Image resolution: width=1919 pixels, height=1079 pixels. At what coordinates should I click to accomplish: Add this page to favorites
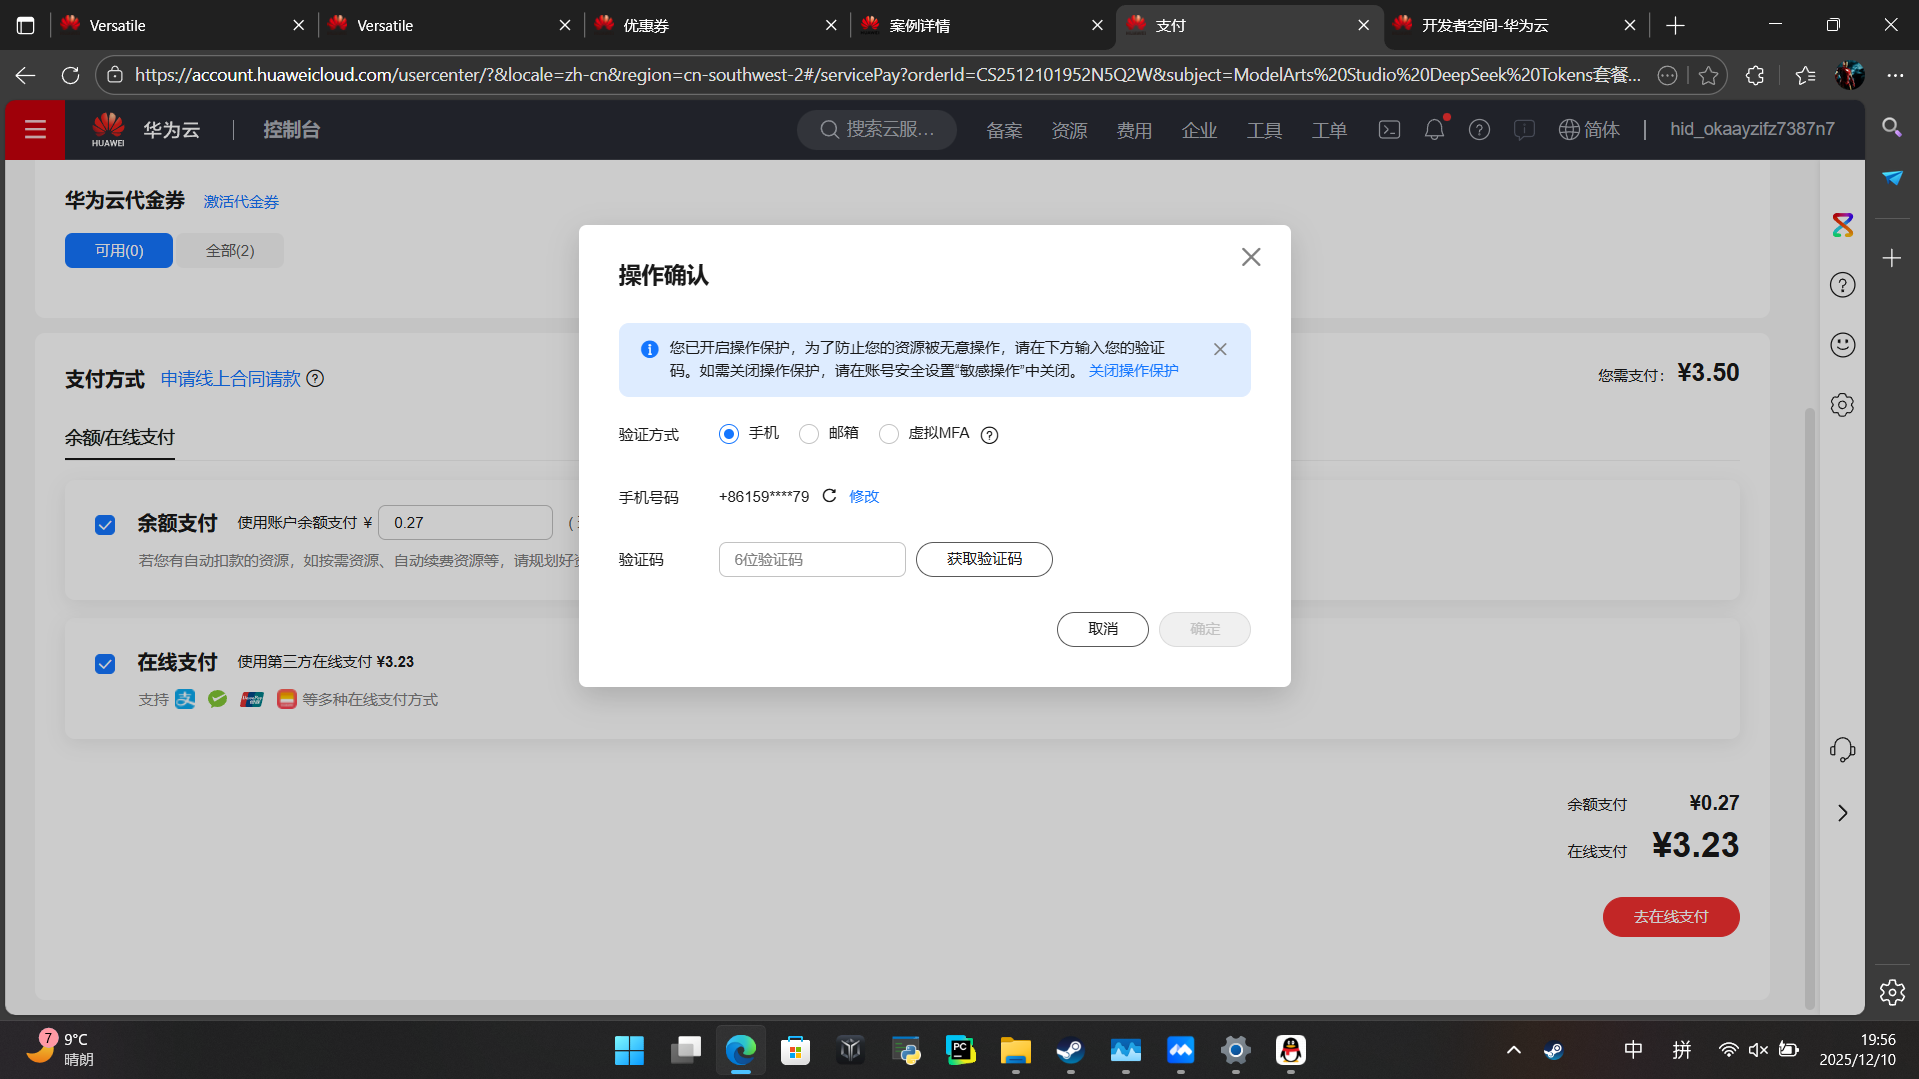pyautogui.click(x=1708, y=76)
